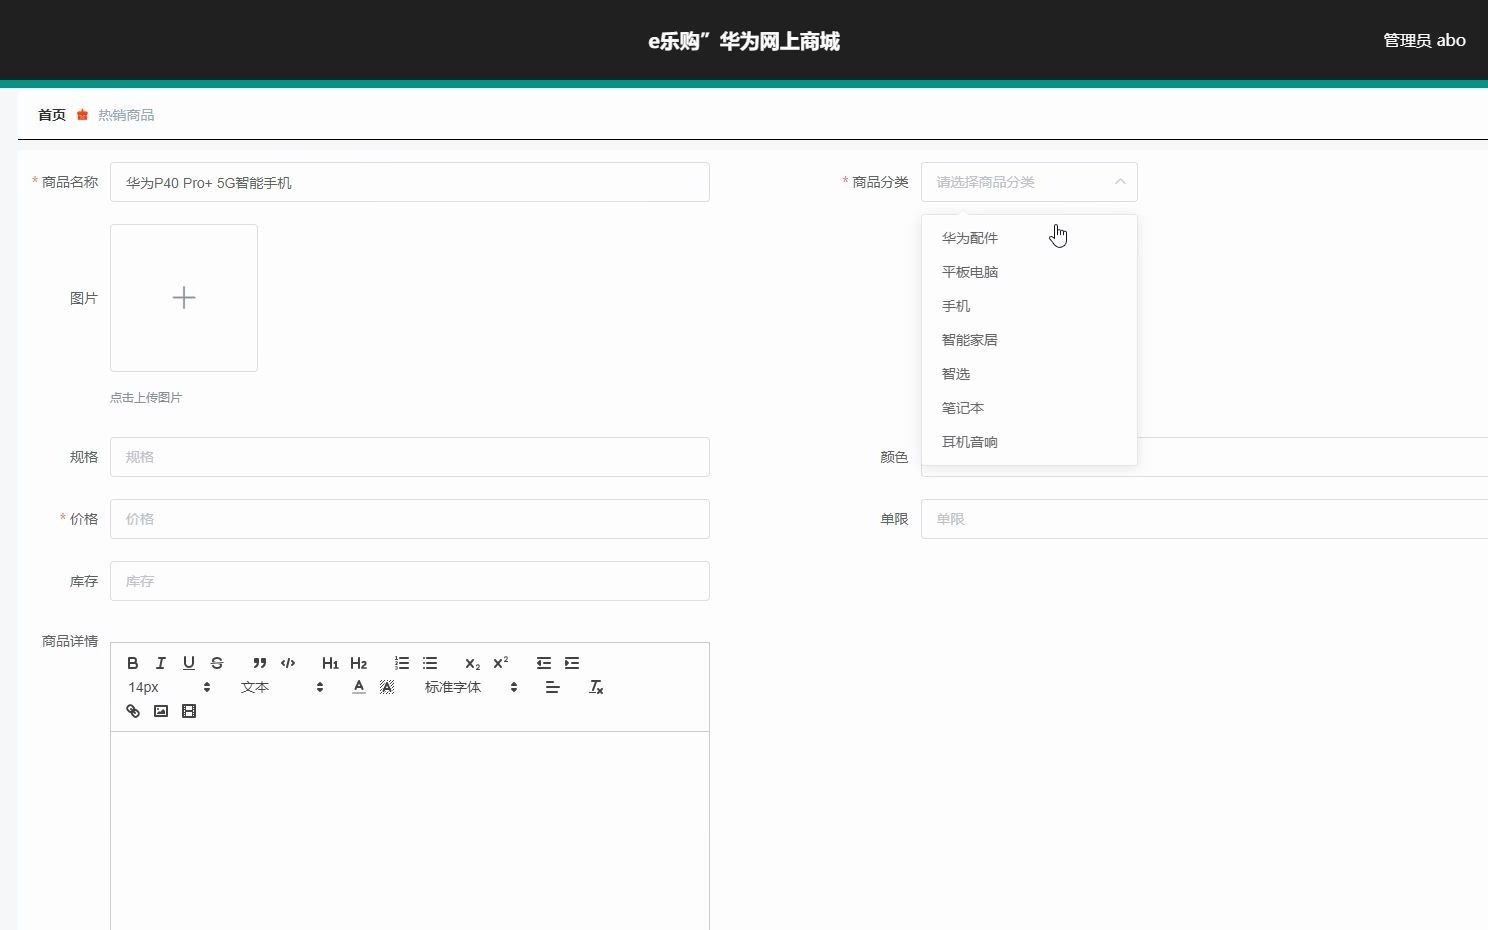Decrease text indent in editor
The height and width of the screenshot is (930, 1488).
tap(544, 663)
